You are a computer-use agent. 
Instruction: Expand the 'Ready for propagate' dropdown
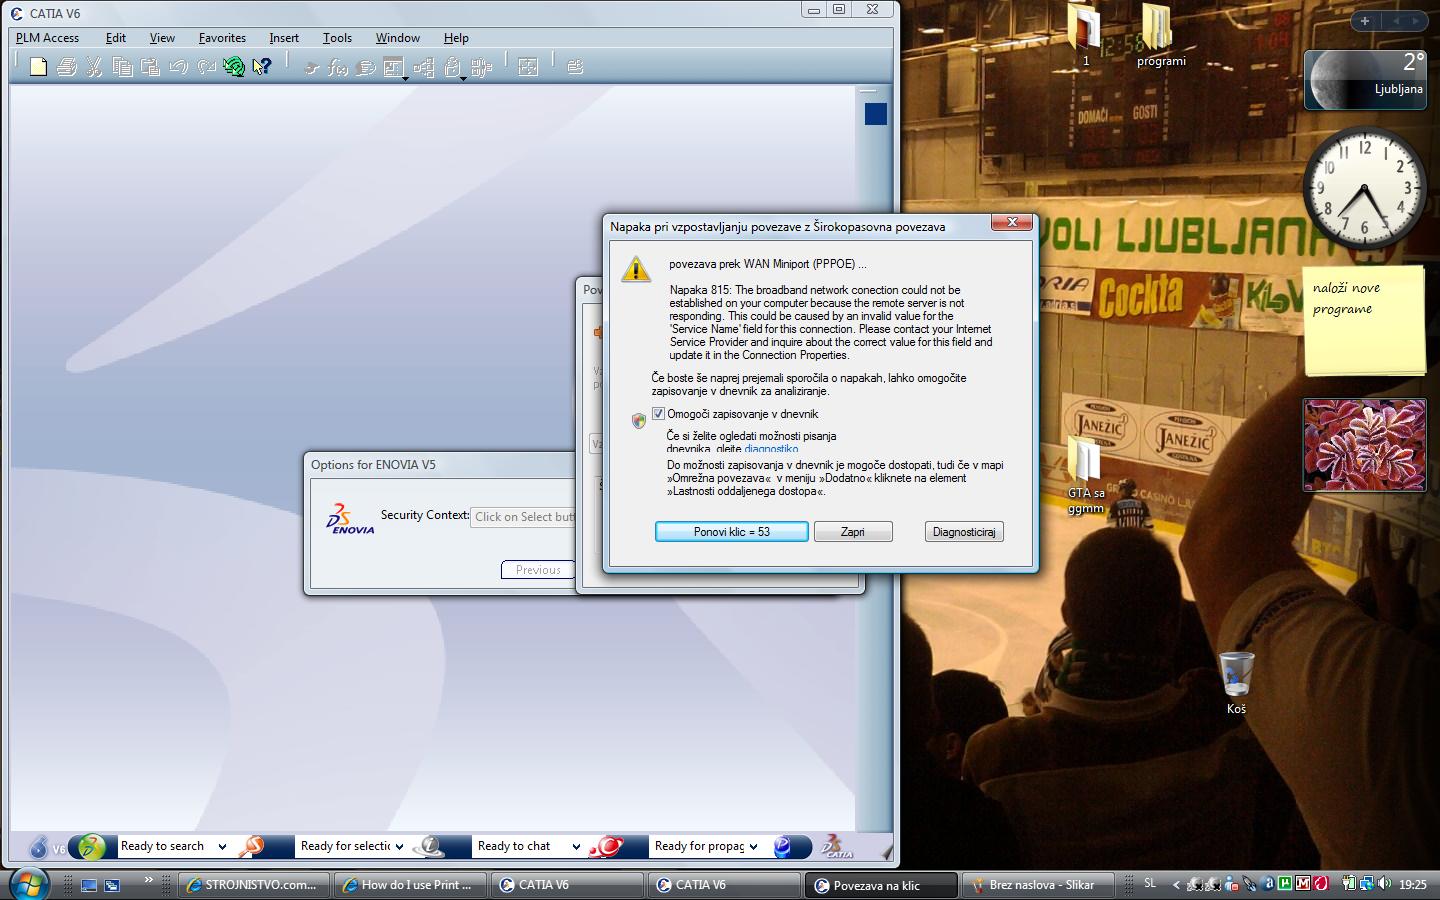coord(753,846)
